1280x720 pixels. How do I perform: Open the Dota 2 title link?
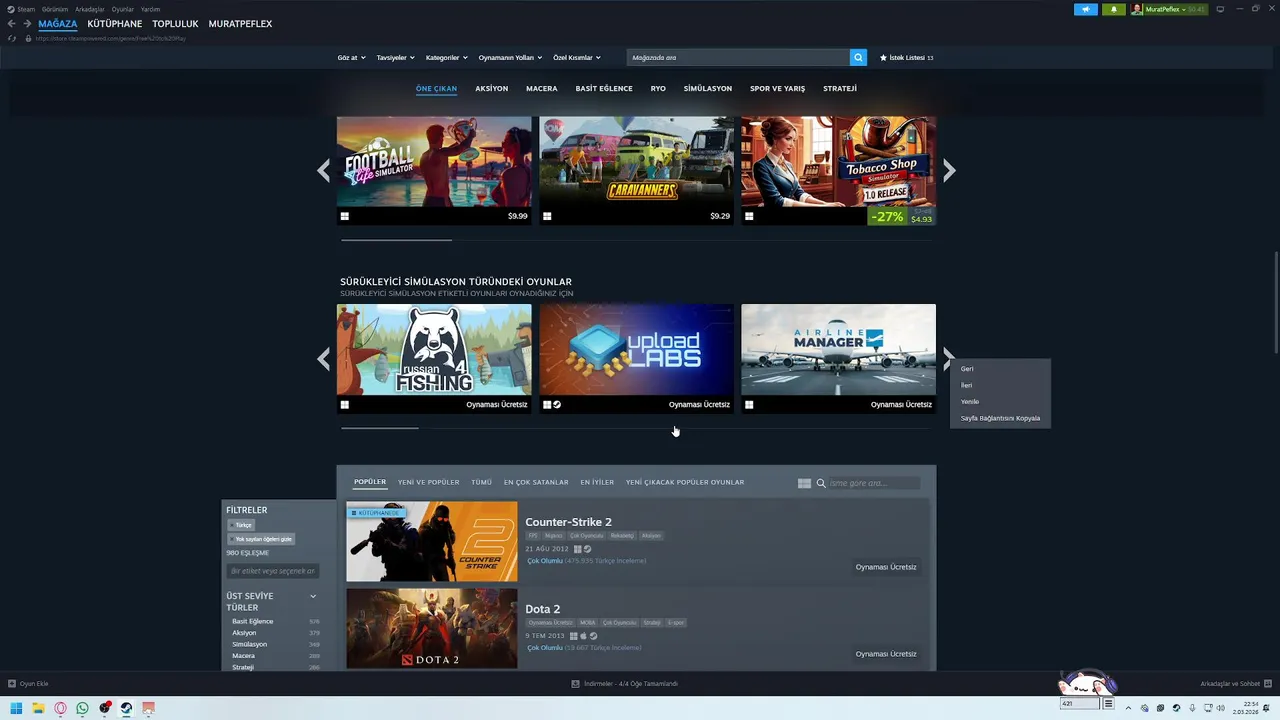tap(543, 609)
